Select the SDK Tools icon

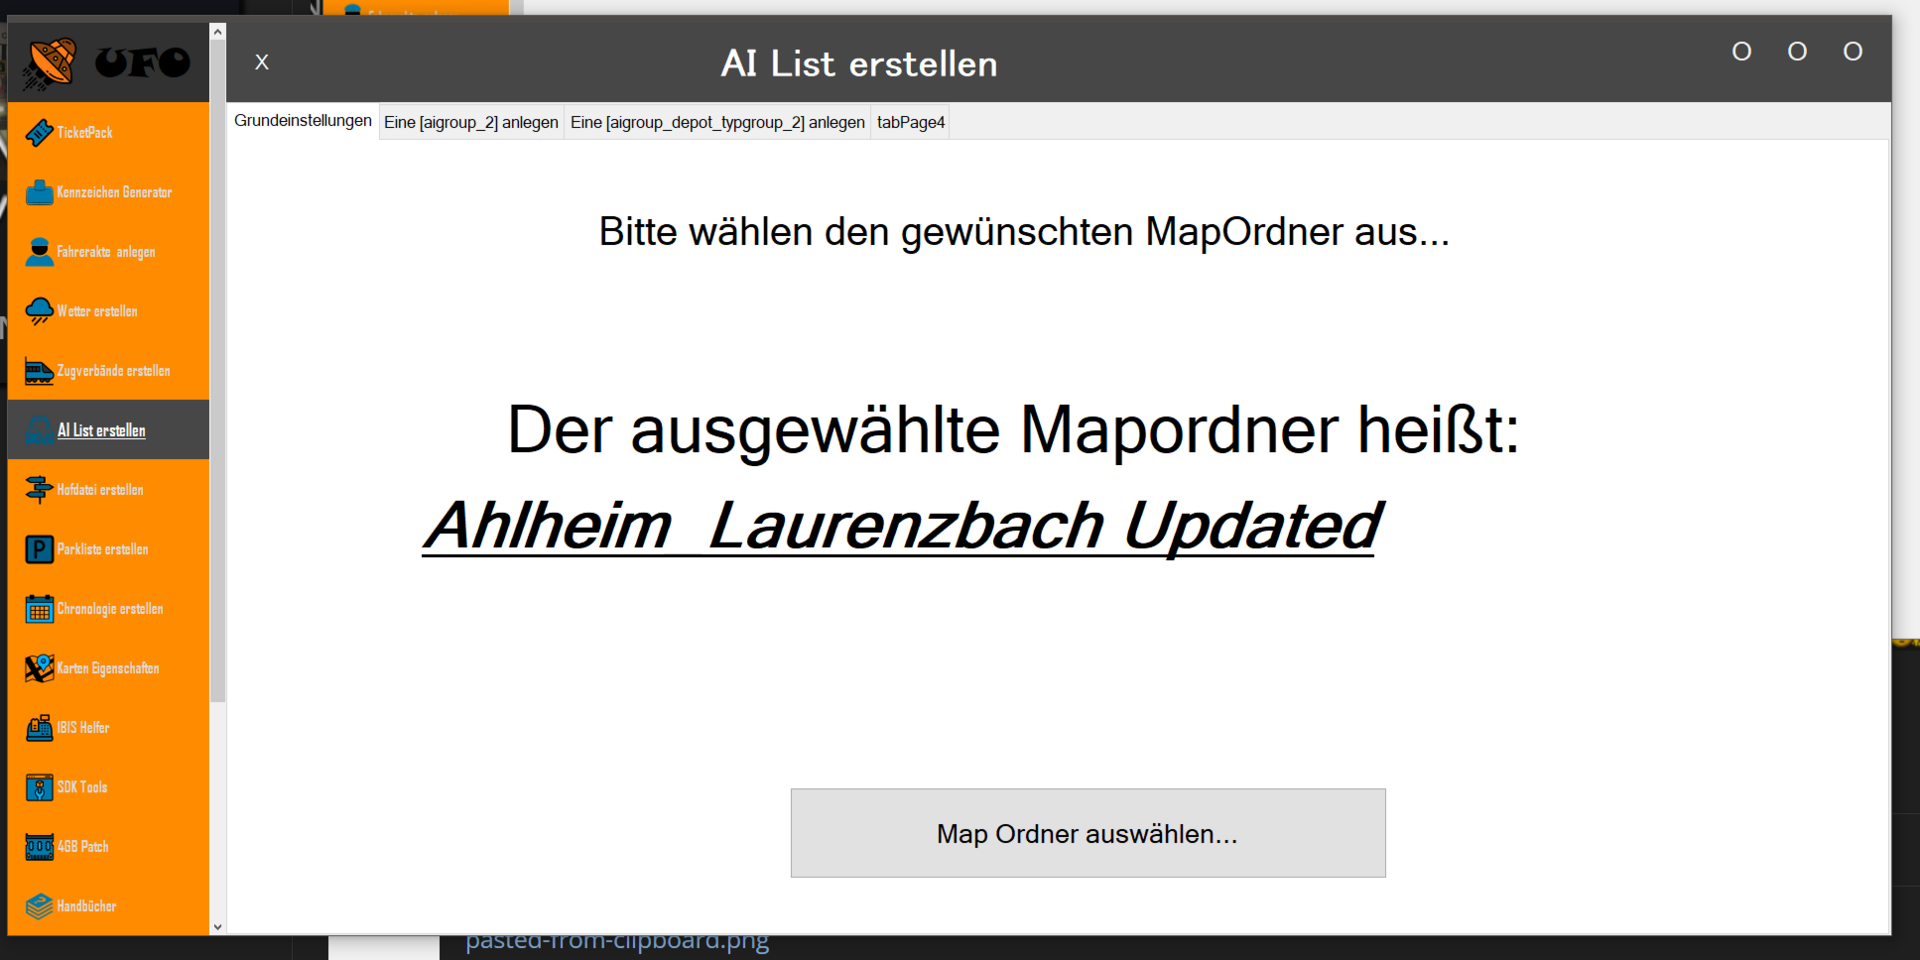tap(39, 787)
